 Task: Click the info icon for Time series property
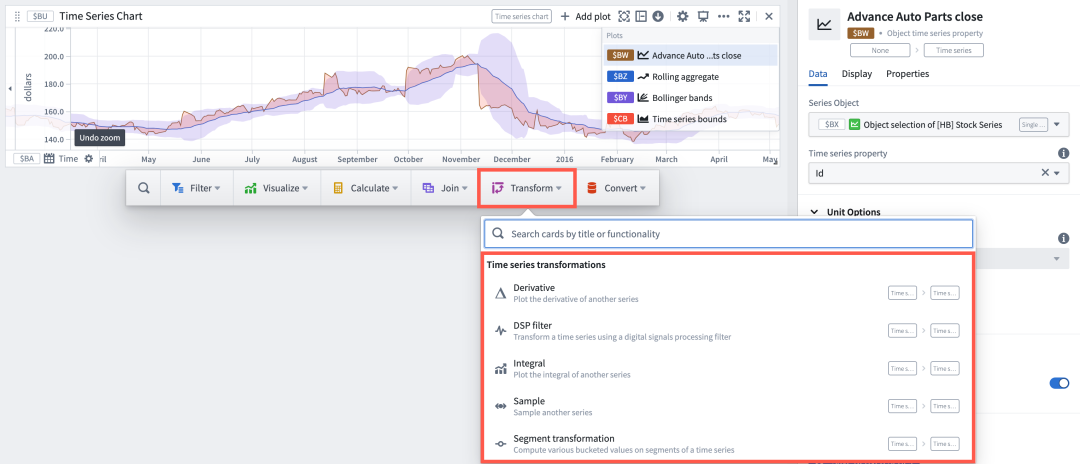[1063, 153]
